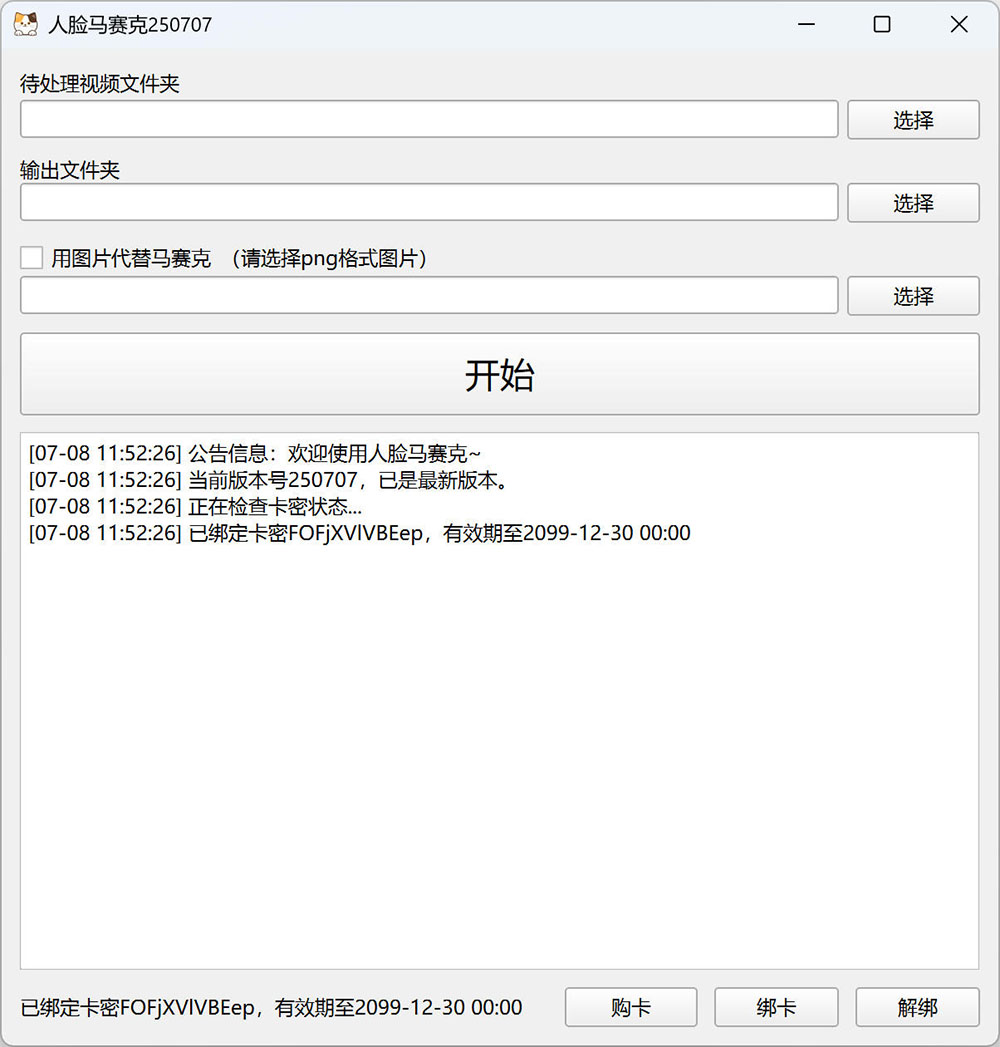Close the 人脸马赛克 window
The width and height of the screenshot is (1000, 1047).
point(959,25)
